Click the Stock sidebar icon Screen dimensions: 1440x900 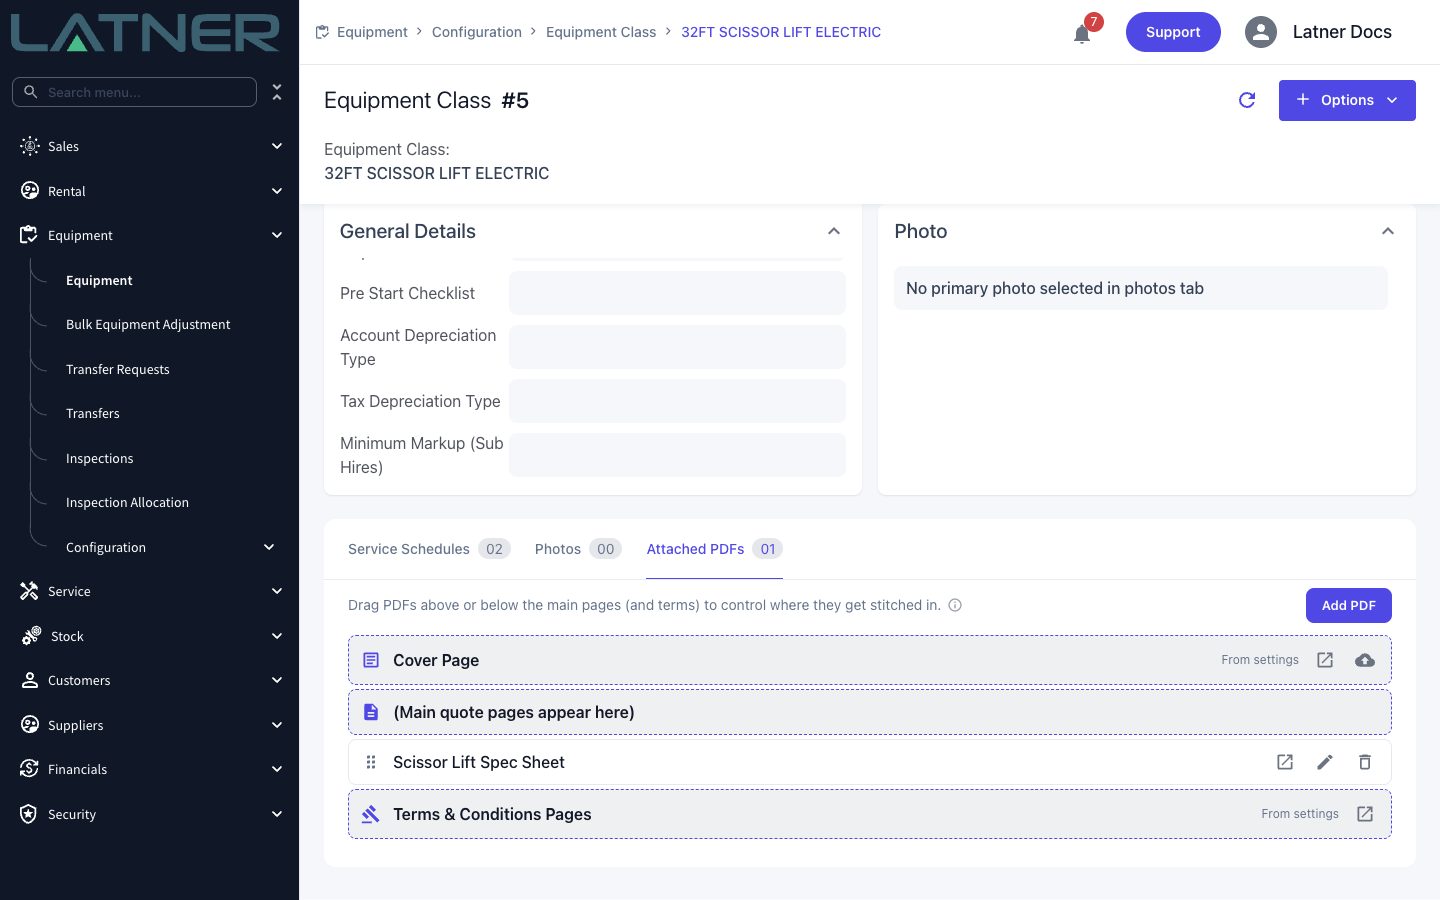point(32,636)
